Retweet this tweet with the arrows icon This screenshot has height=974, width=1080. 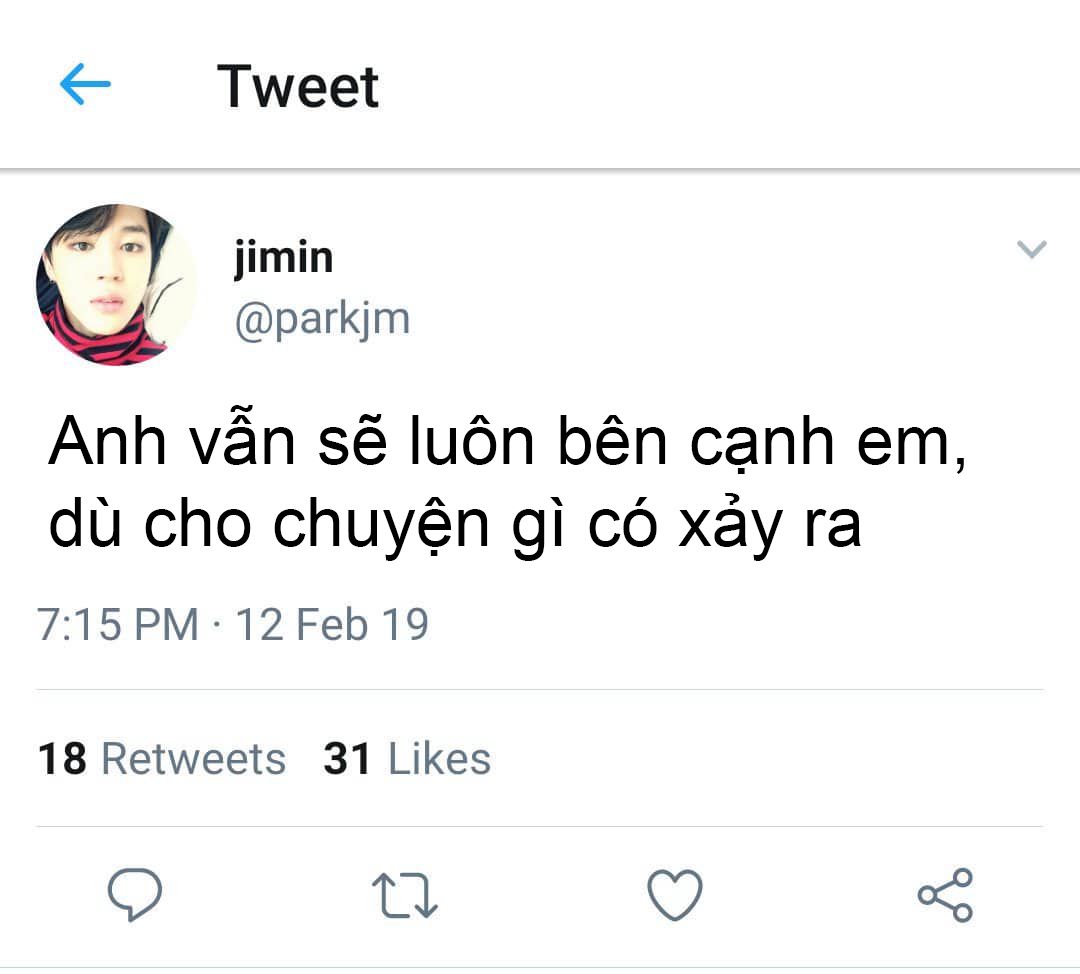pos(404,894)
